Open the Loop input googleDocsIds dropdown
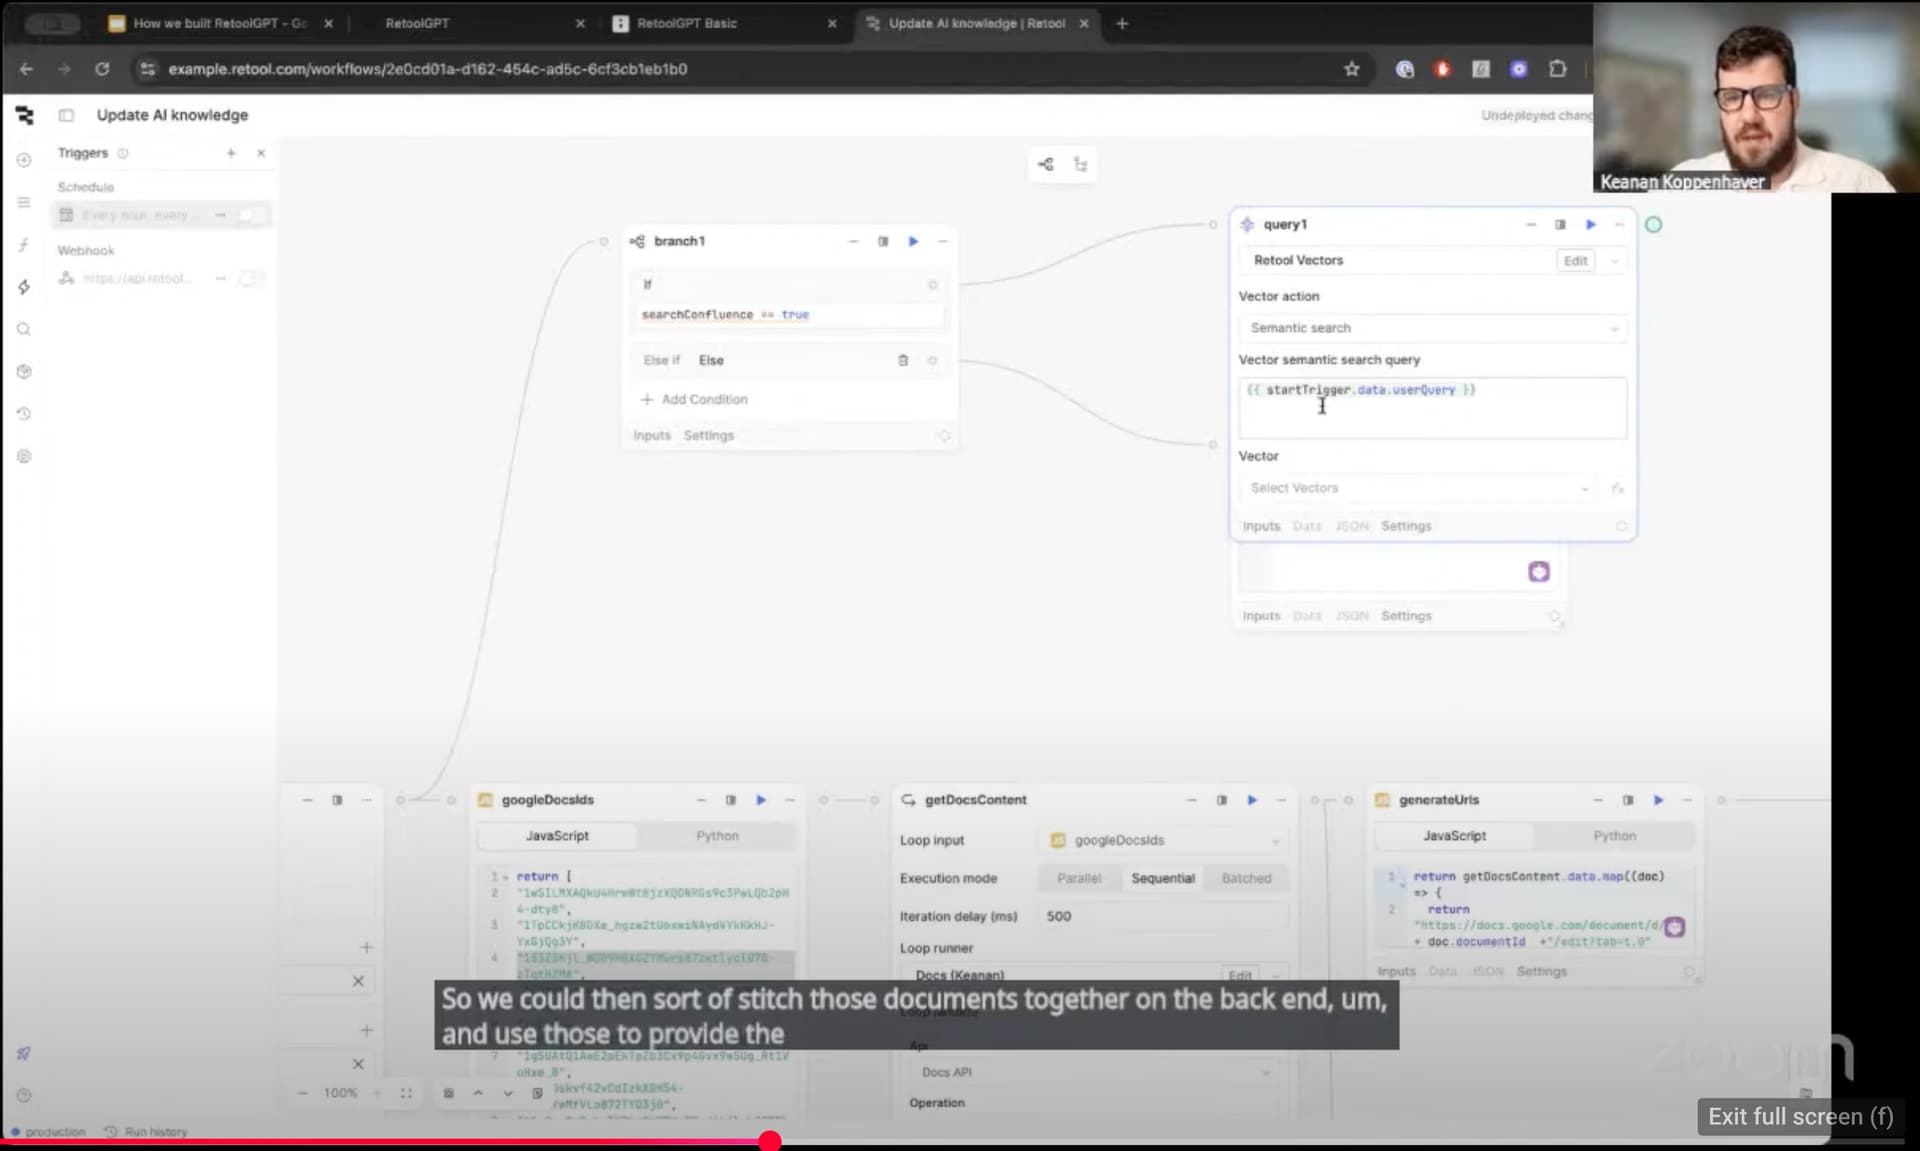 [1164, 840]
